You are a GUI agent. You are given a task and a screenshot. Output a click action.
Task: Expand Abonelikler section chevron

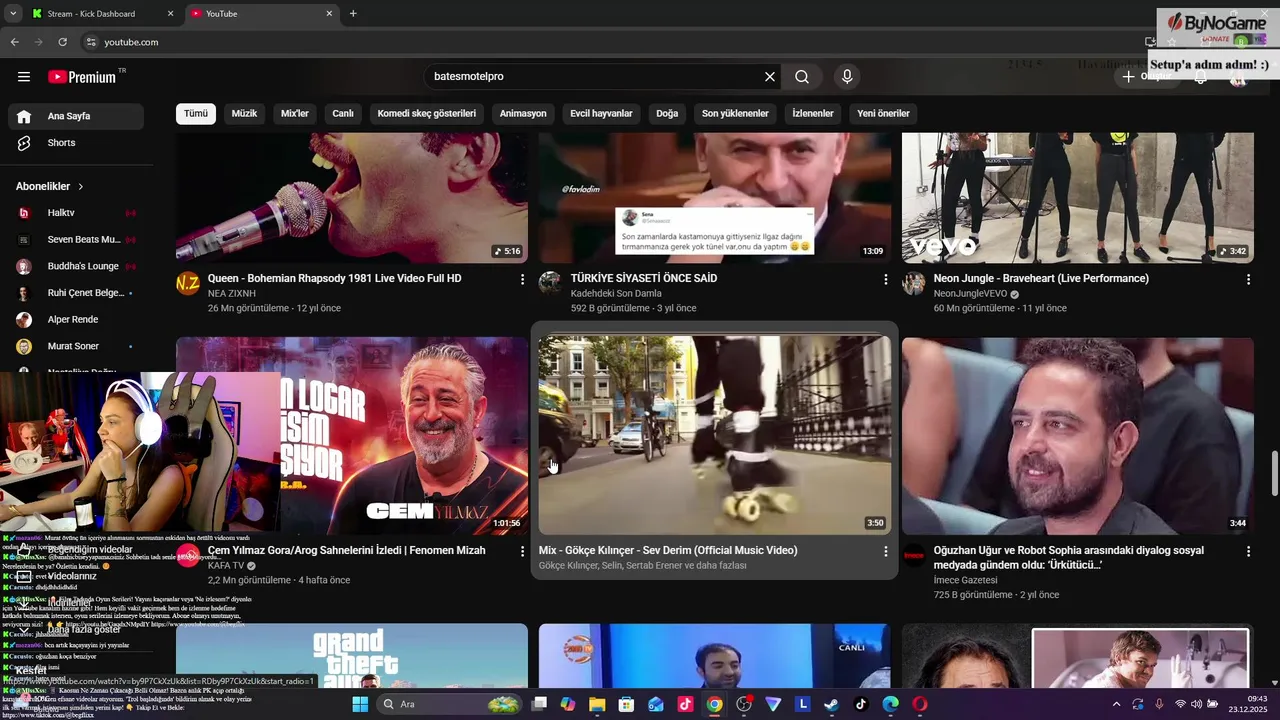point(81,187)
